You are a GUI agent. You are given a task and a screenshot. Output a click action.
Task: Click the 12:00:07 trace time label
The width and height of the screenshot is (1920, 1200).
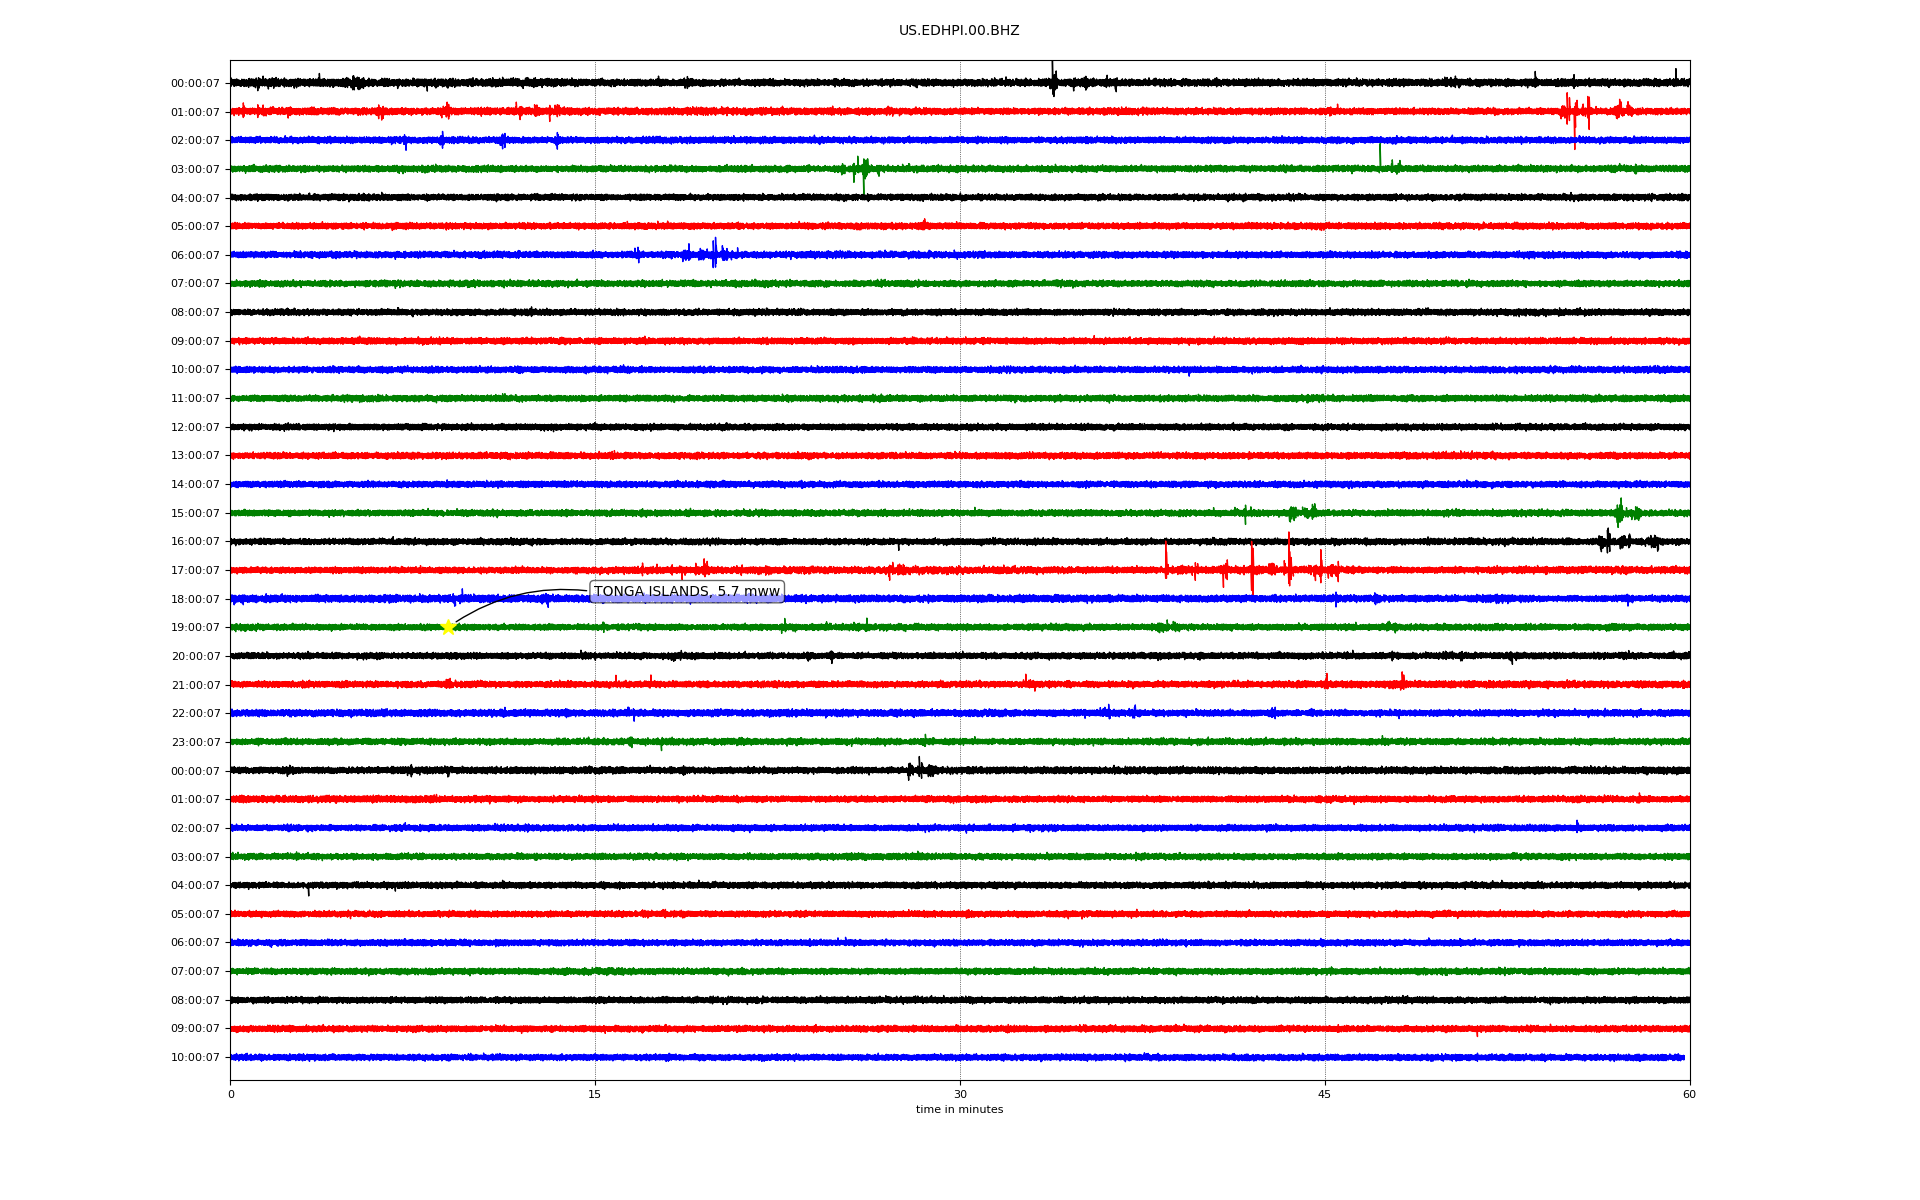tap(195, 428)
